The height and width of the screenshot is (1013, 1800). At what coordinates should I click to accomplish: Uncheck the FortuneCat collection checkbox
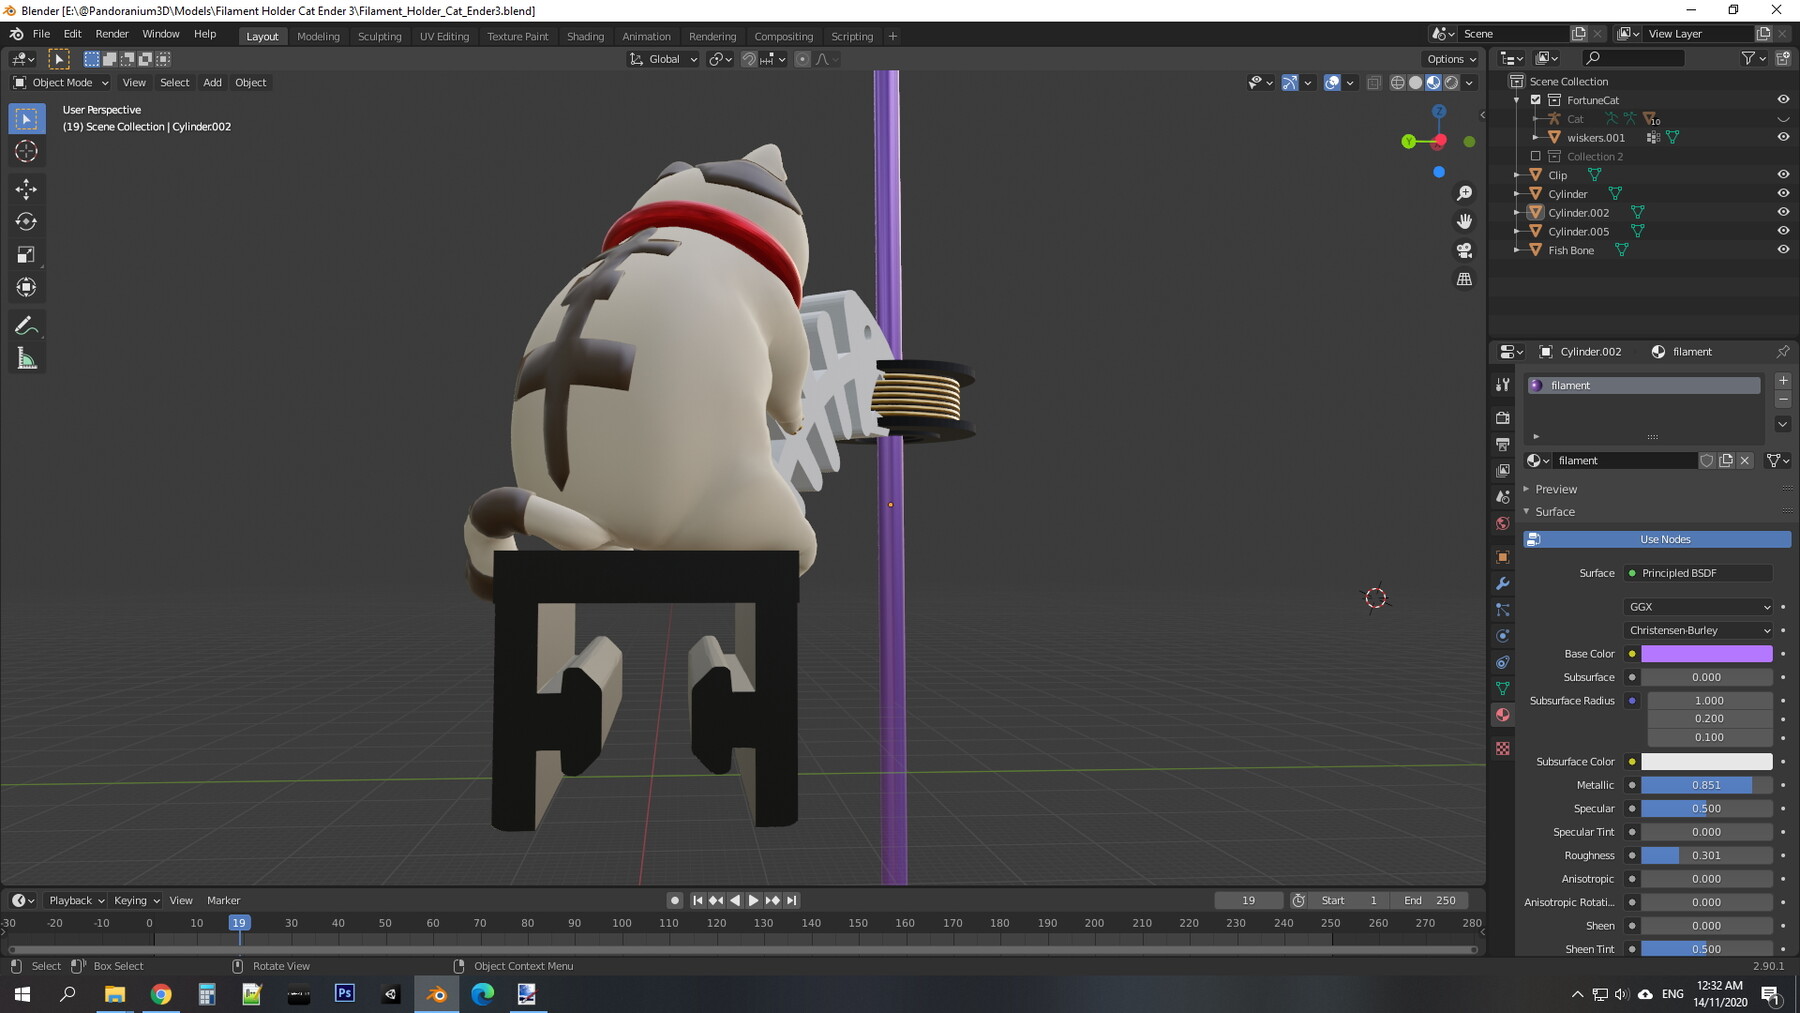pos(1536,100)
